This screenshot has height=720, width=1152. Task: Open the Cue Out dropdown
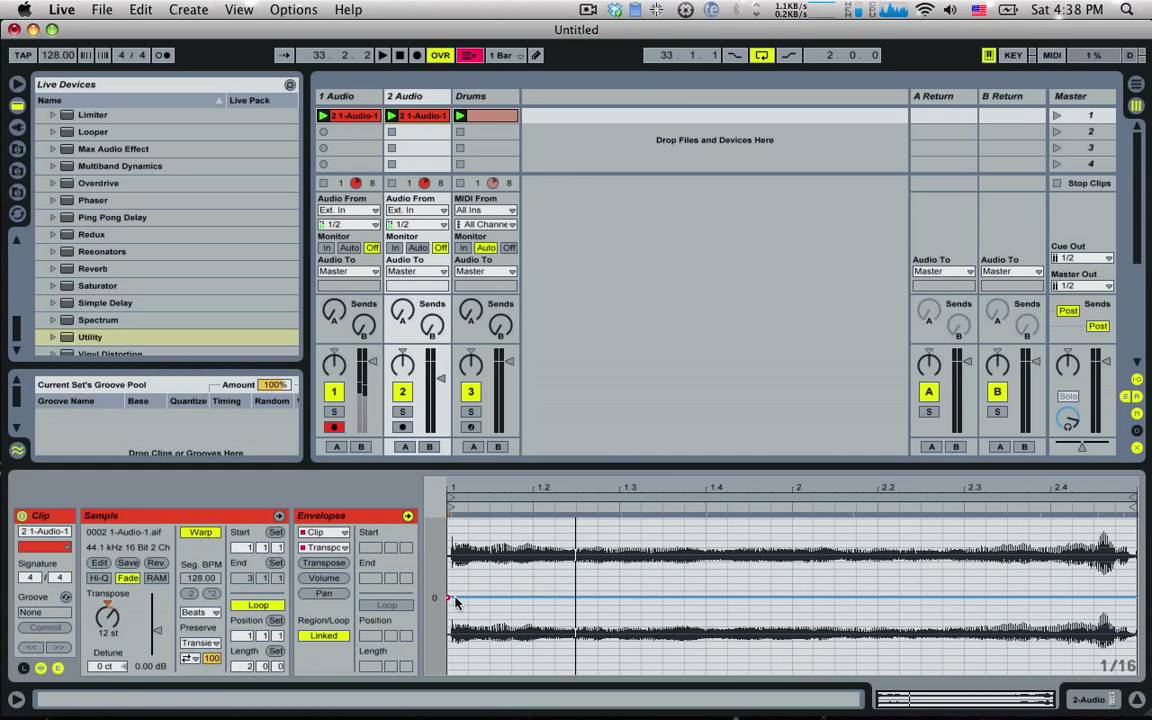(x=1081, y=259)
